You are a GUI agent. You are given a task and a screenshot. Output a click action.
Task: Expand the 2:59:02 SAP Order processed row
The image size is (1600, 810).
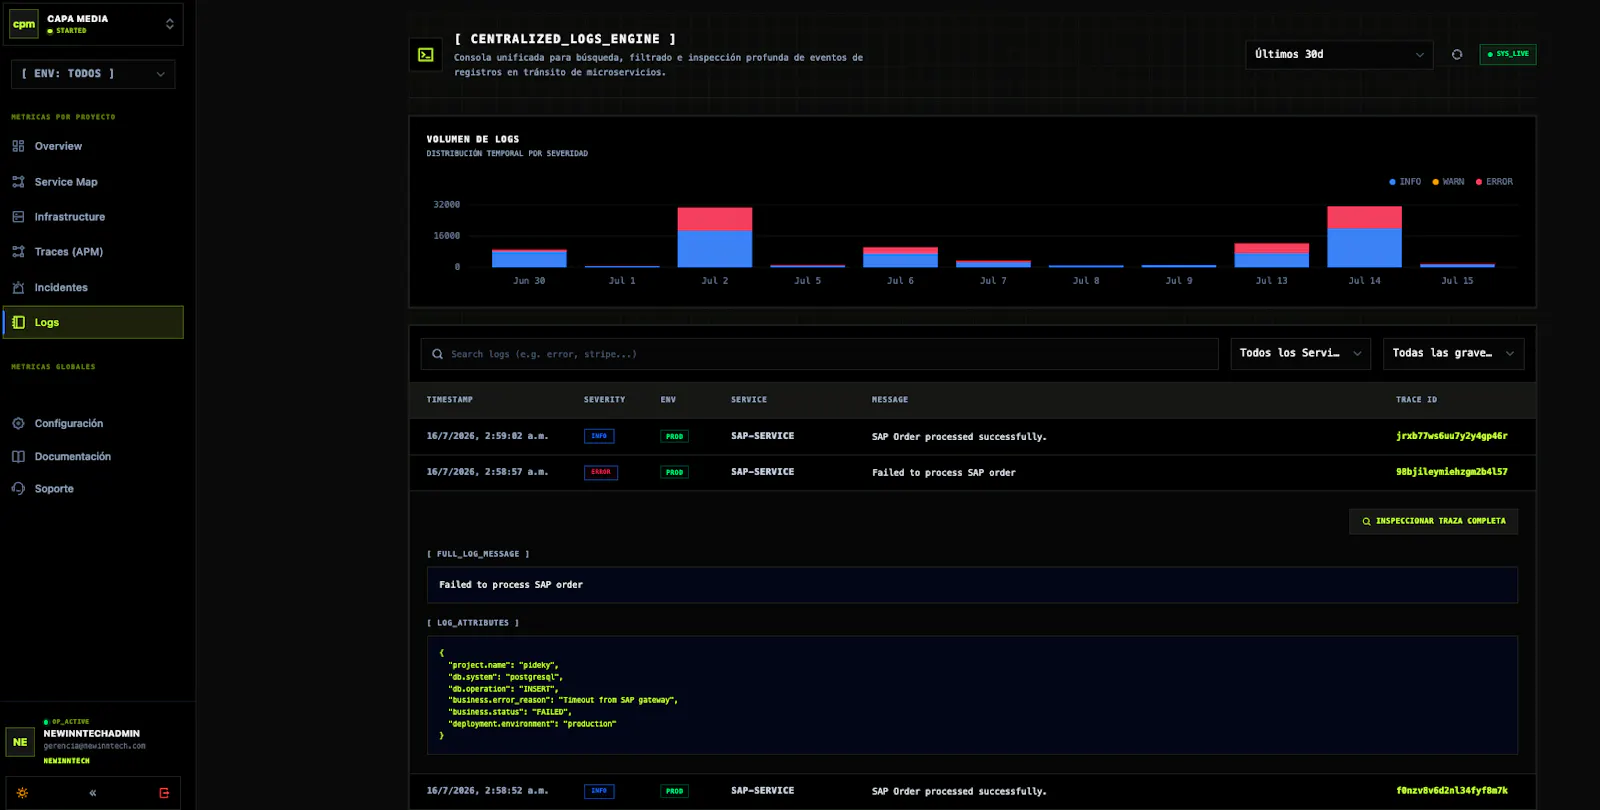(x=972, y=437)
